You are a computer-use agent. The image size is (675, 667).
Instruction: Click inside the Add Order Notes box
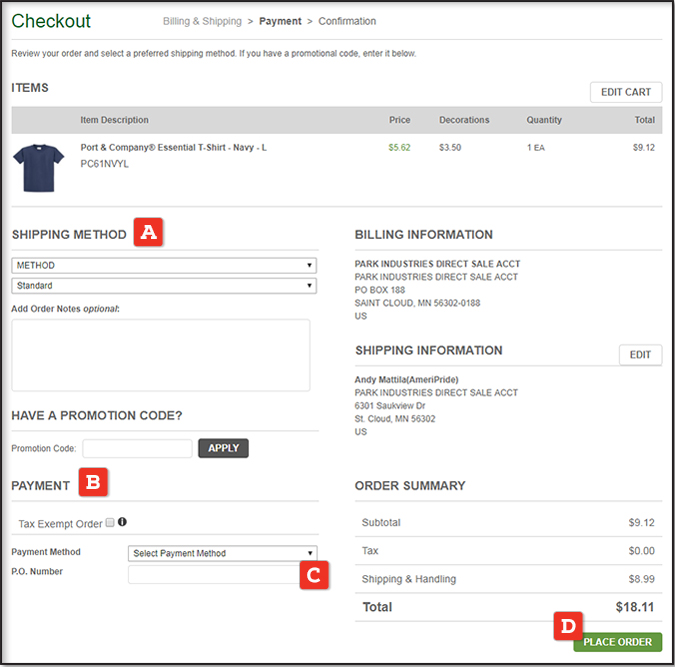click(160, 355)
